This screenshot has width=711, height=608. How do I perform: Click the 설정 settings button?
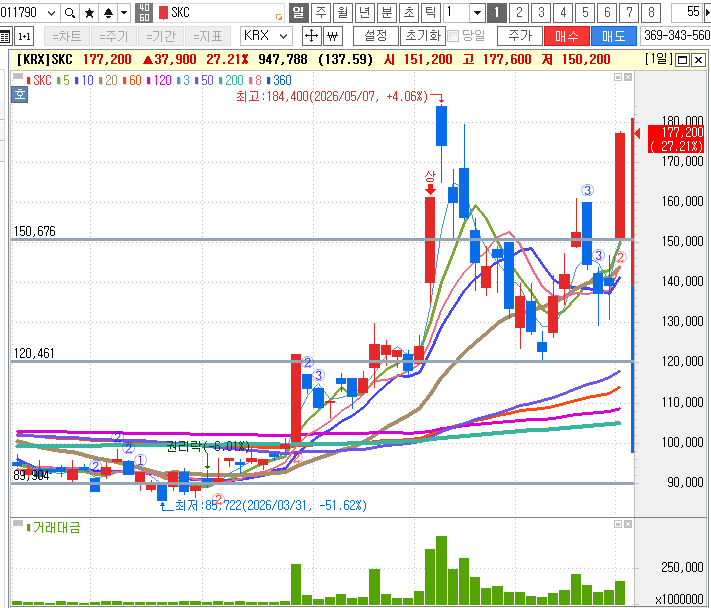[375, 36]
